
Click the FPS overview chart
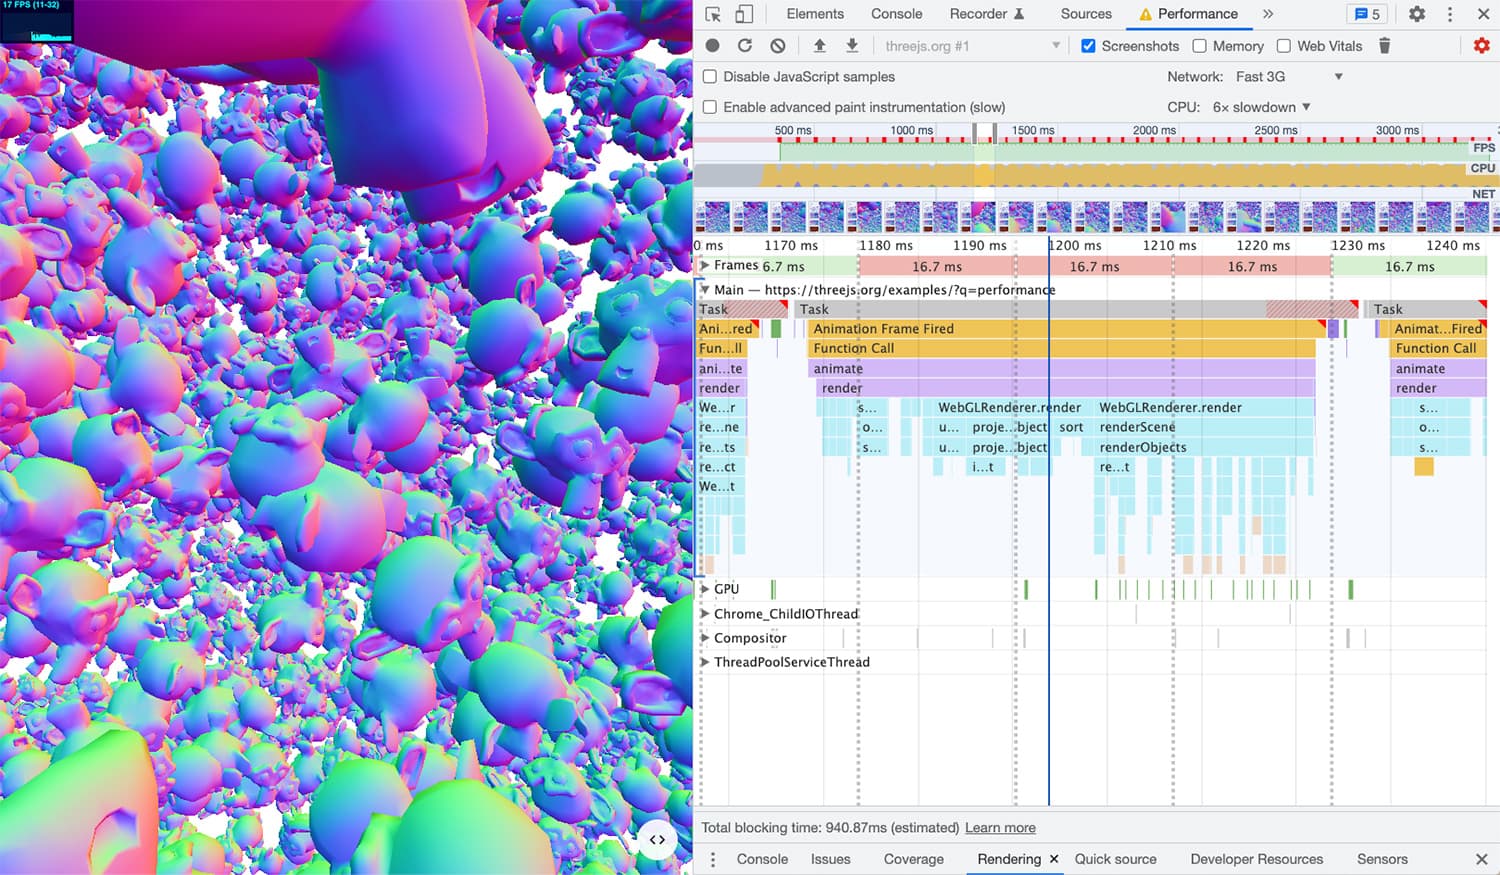pos(1095,151)
